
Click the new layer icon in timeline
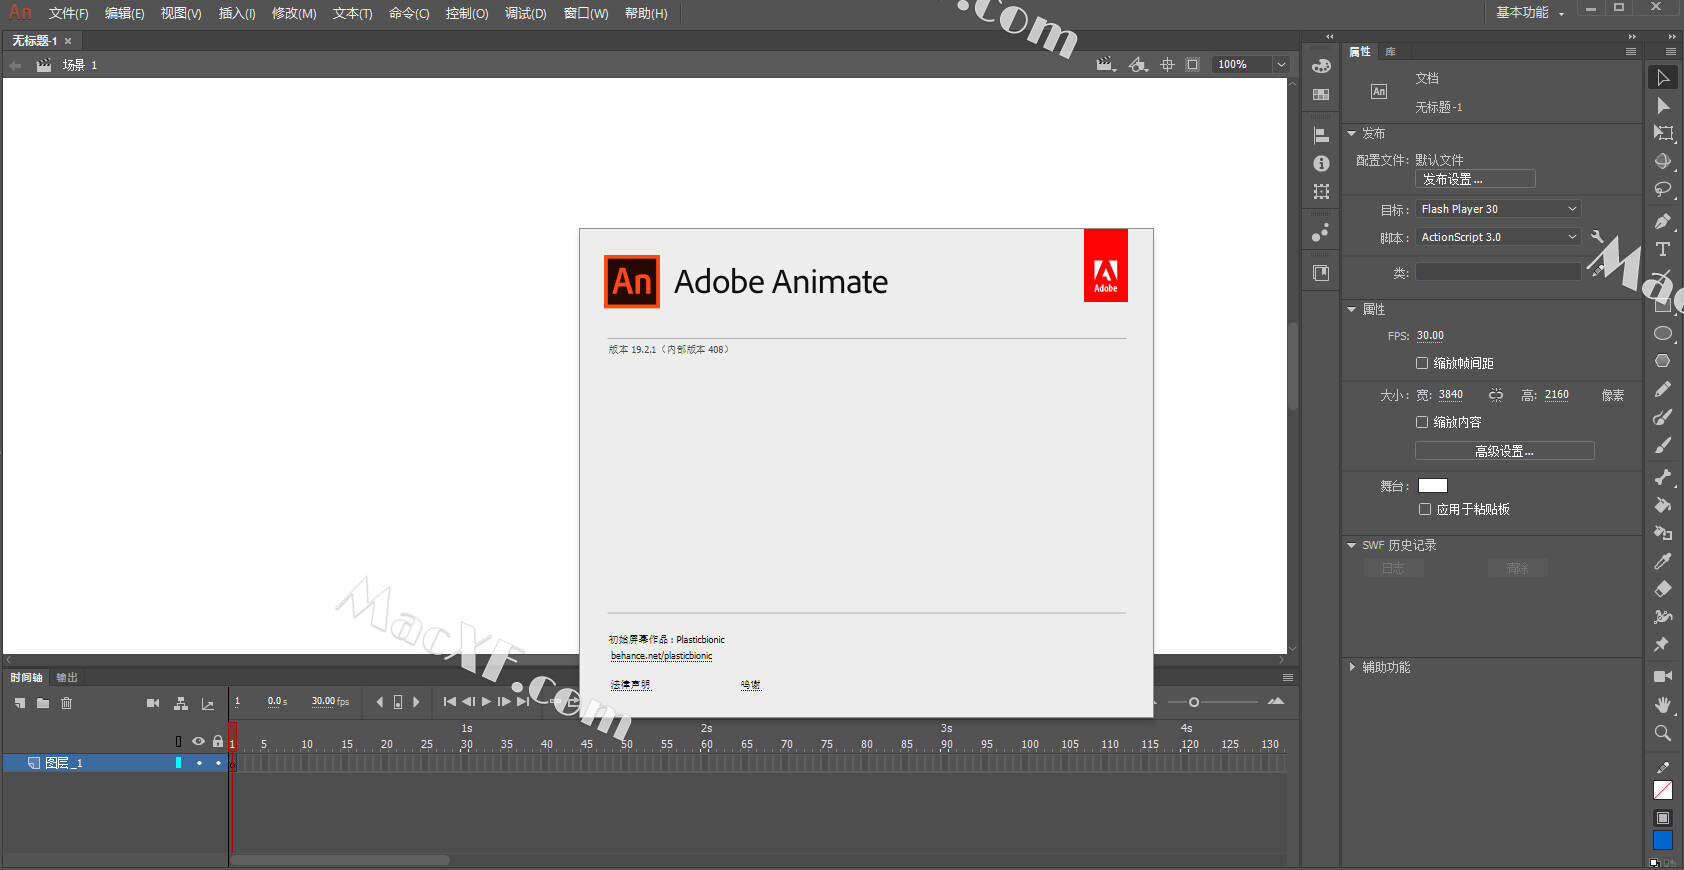click(x=20, y=703)
